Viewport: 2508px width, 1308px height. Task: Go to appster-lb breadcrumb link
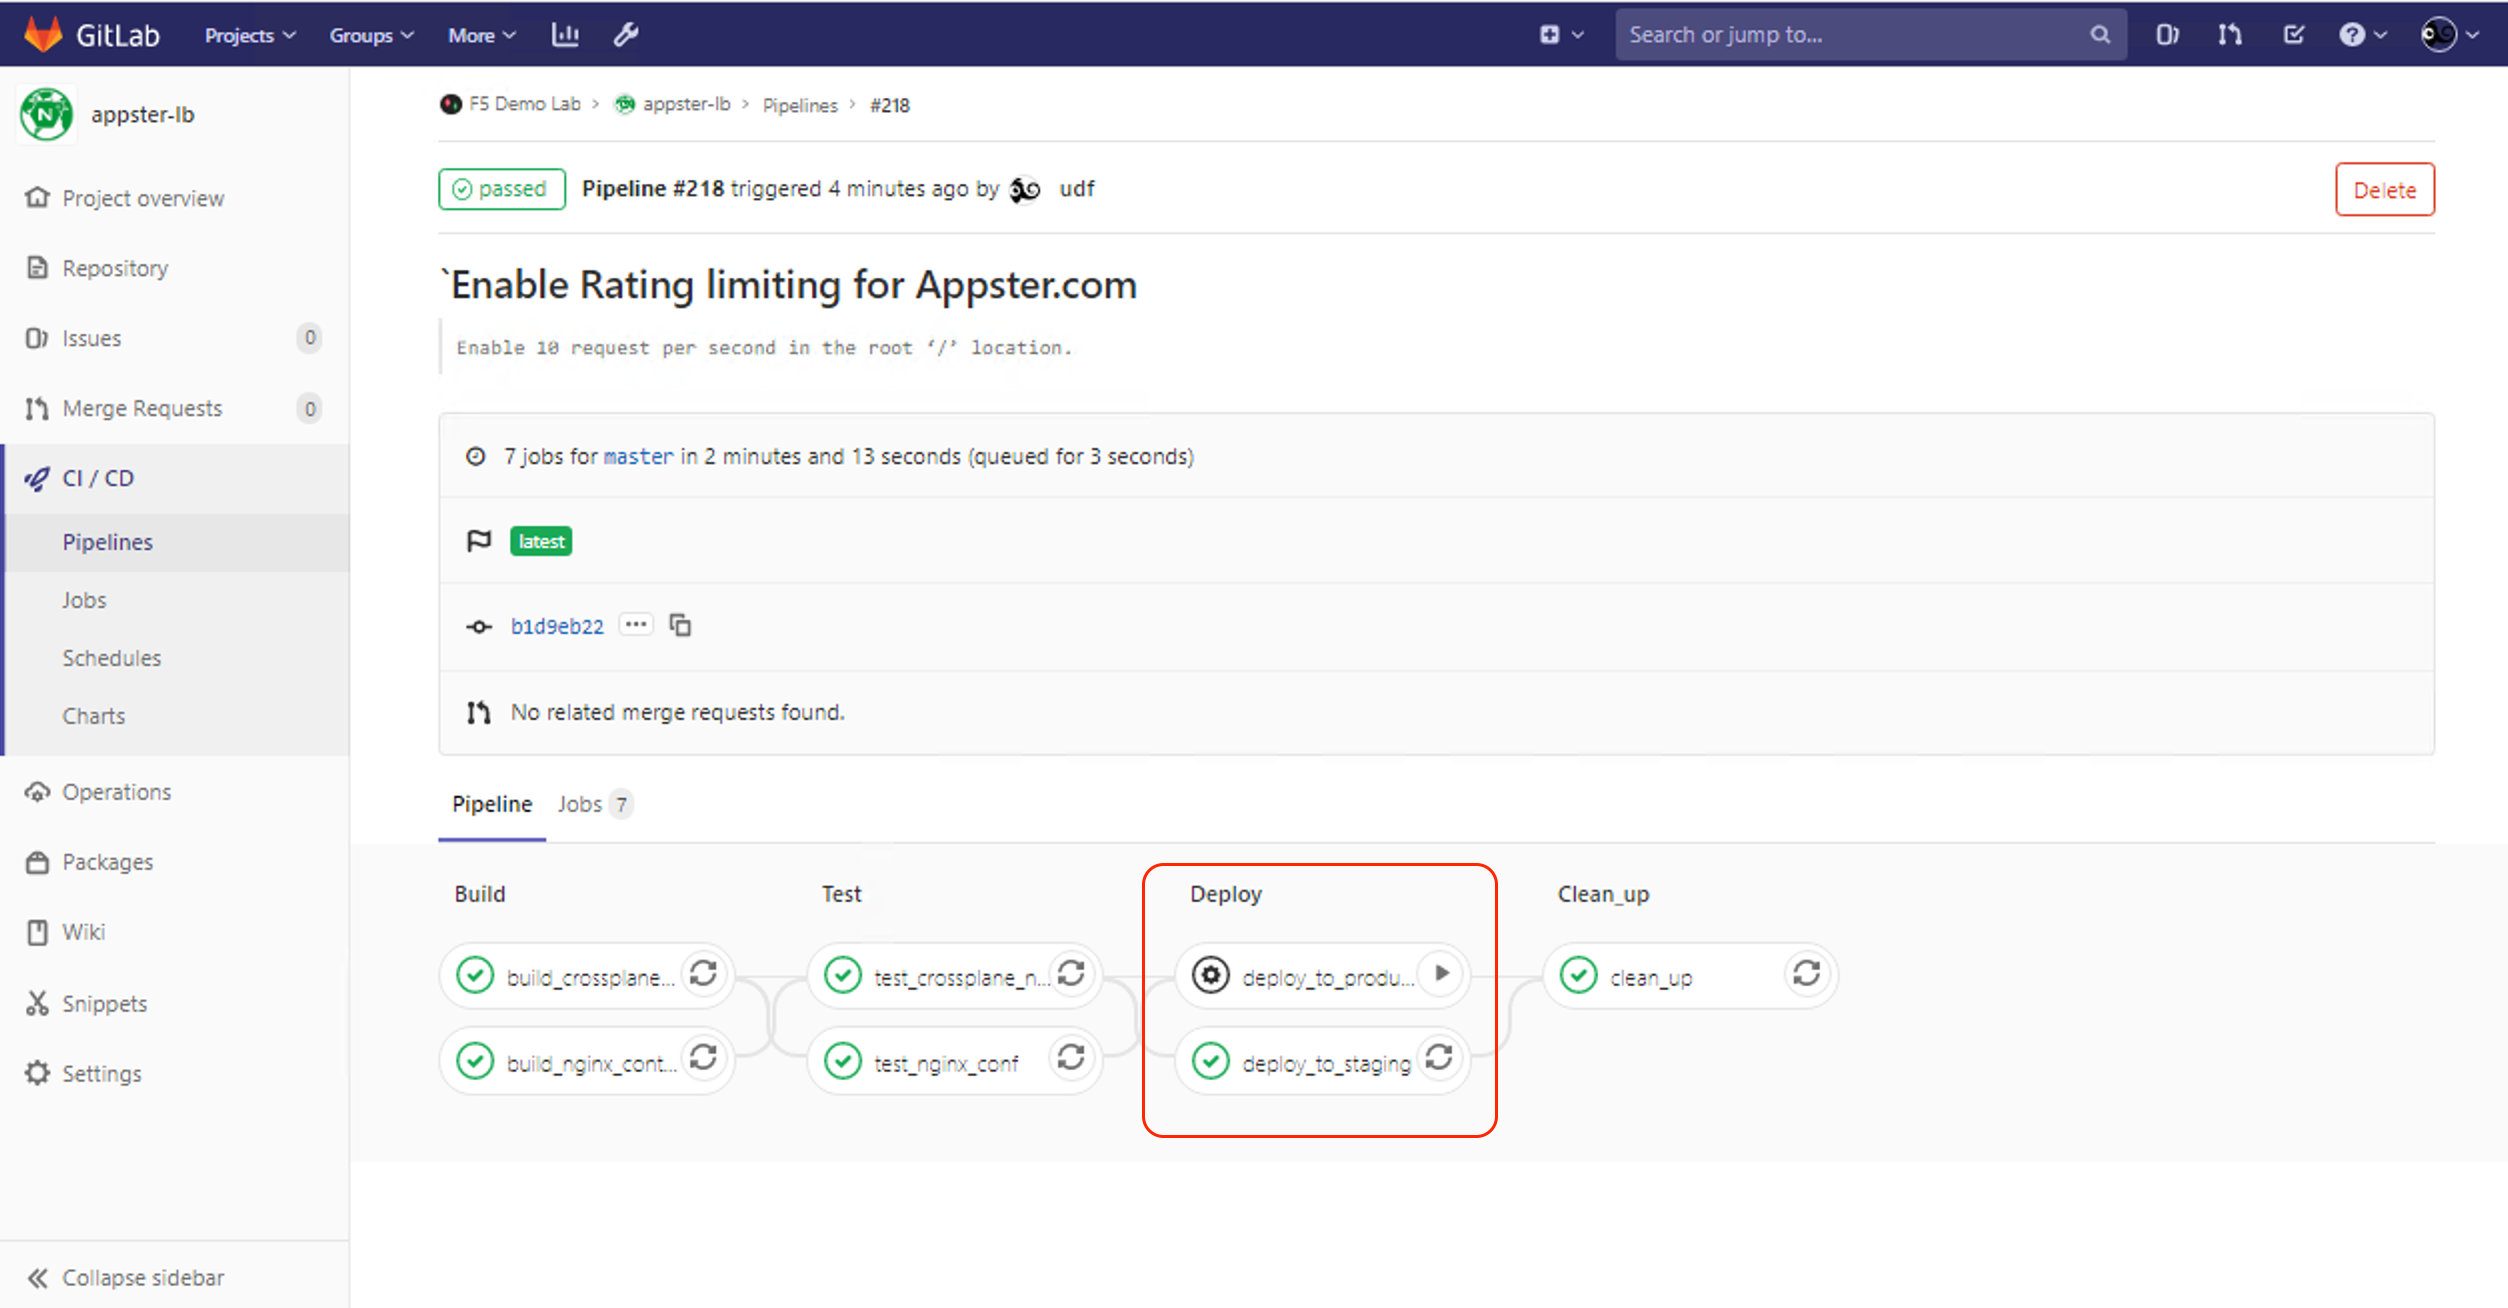point(686,104)
